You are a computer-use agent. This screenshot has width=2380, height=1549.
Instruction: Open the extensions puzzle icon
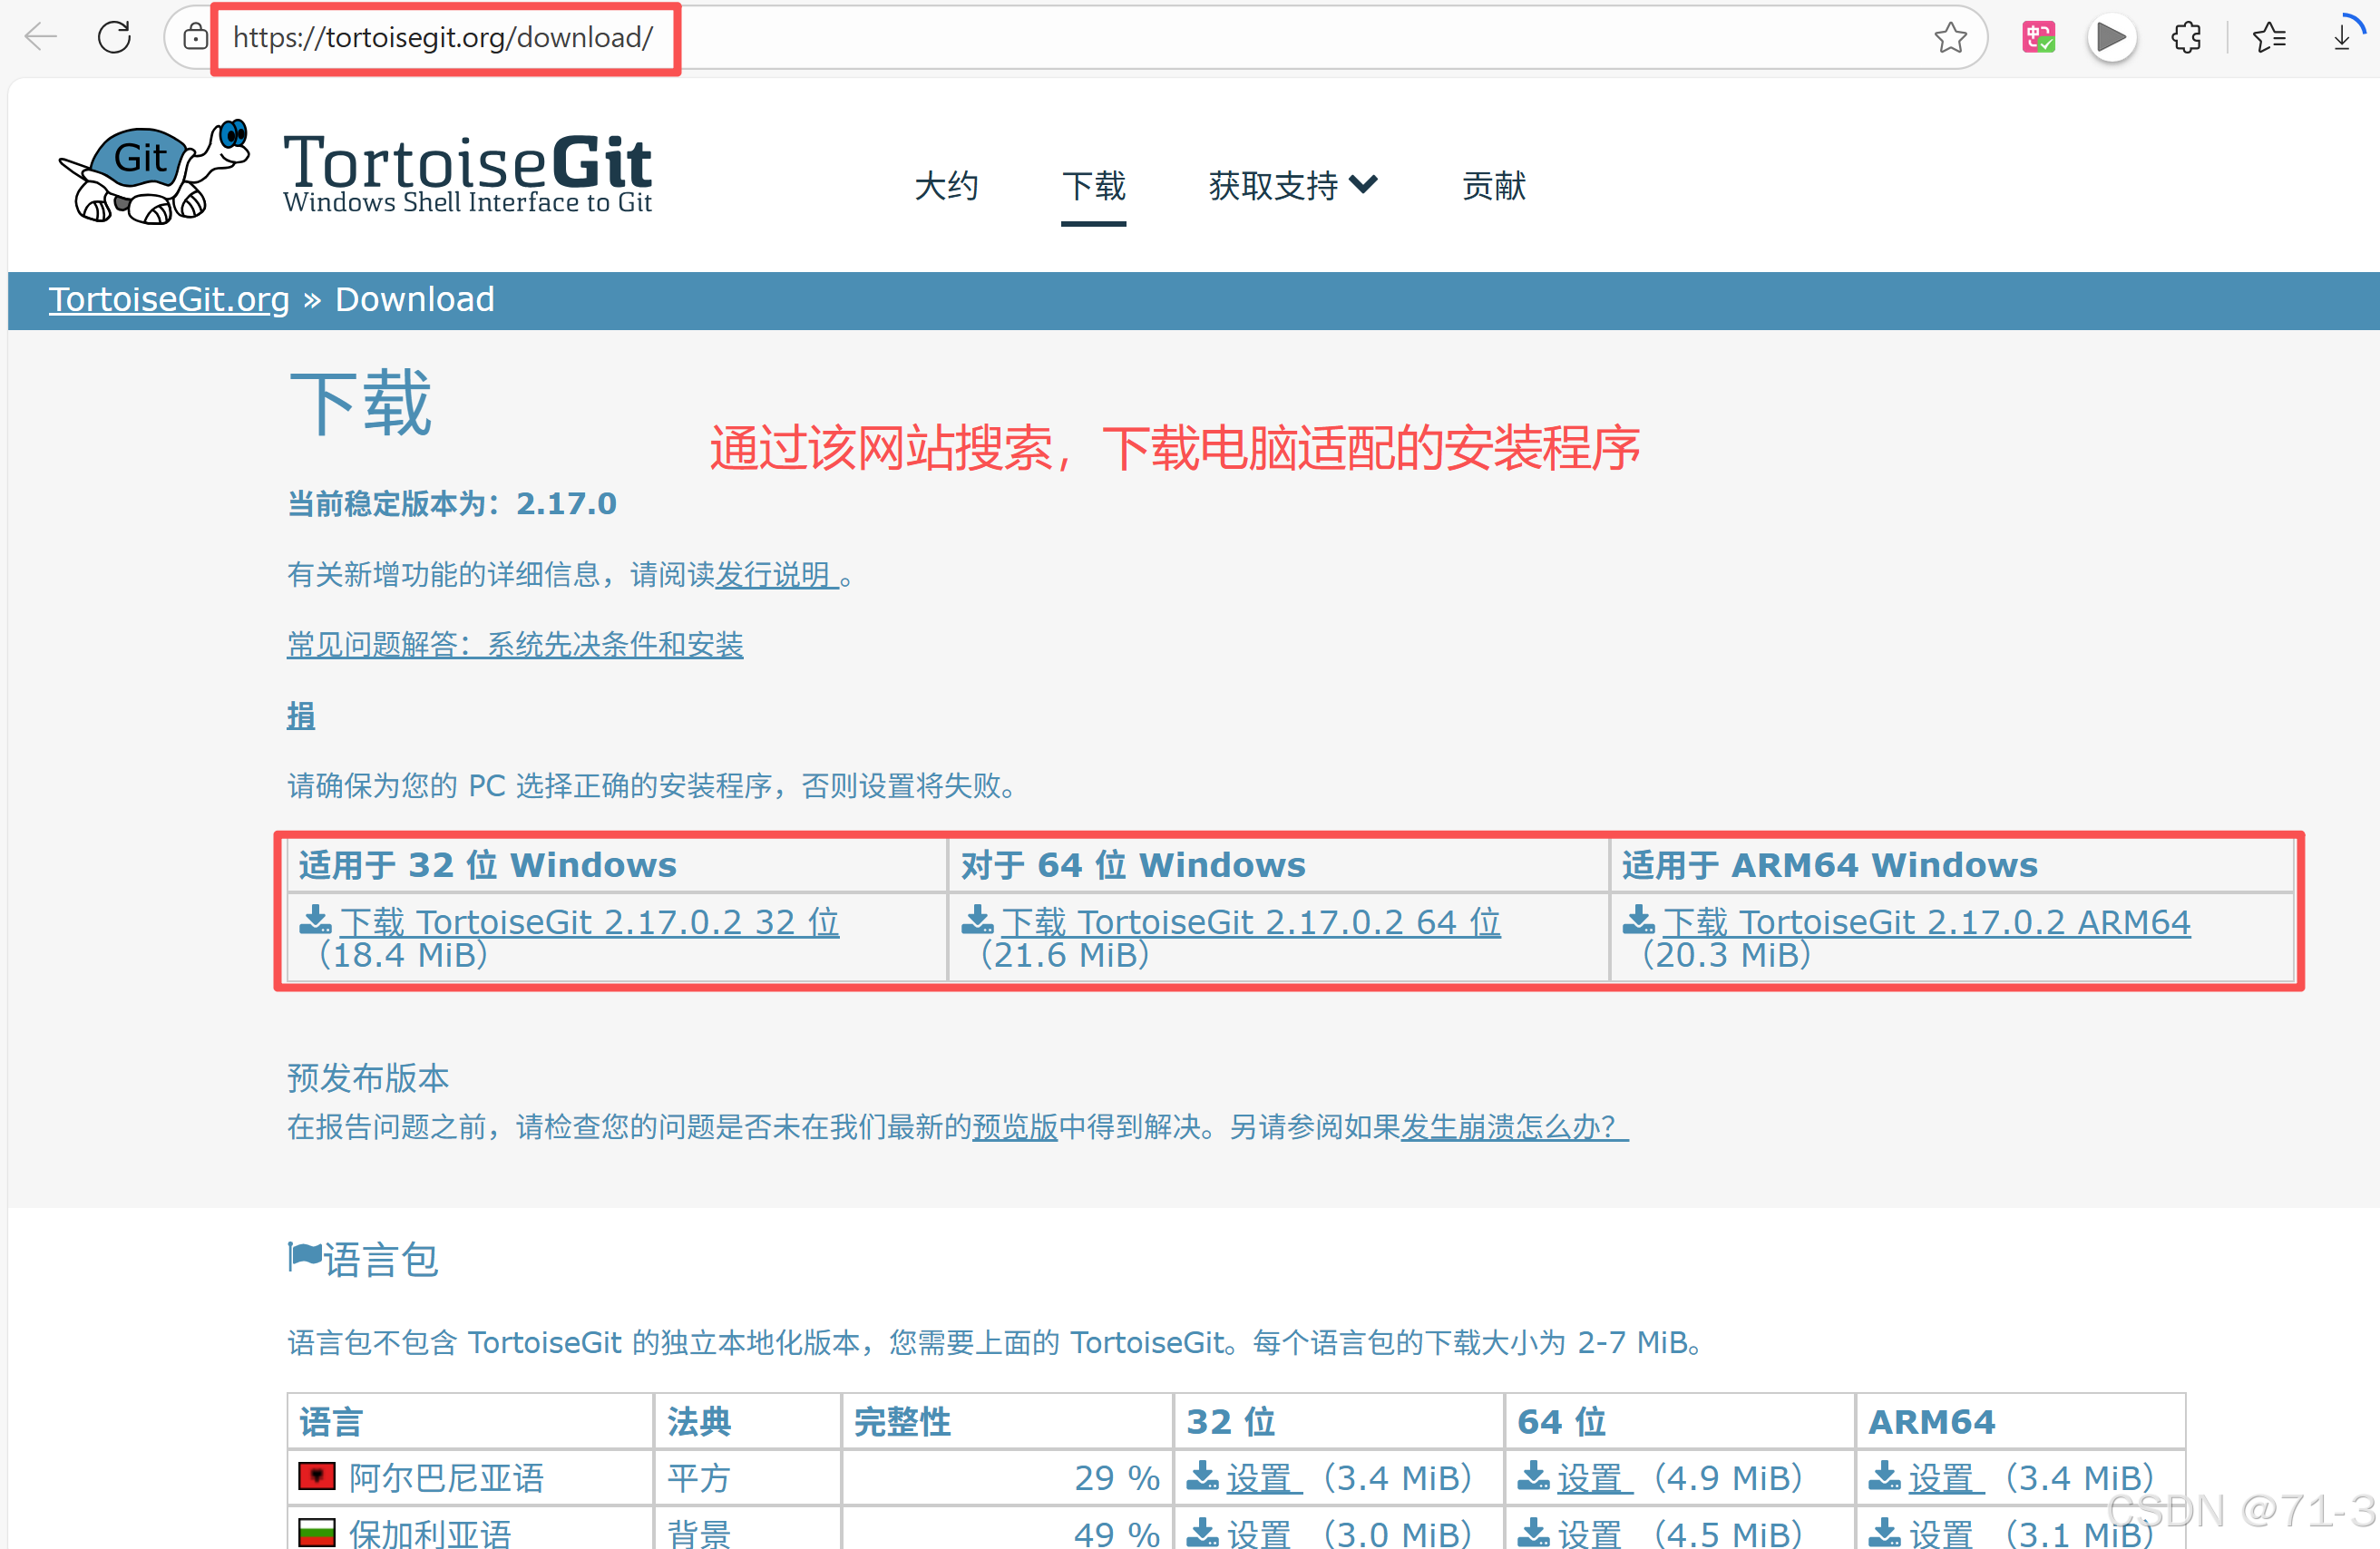point(2186,38)
